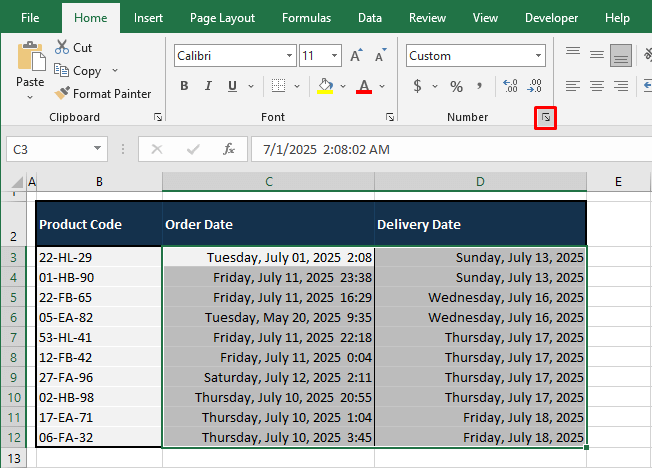Apply Accounting Number Format dollar icon
The height and width of the screenshot is (468, 652).
pos(417,86)
